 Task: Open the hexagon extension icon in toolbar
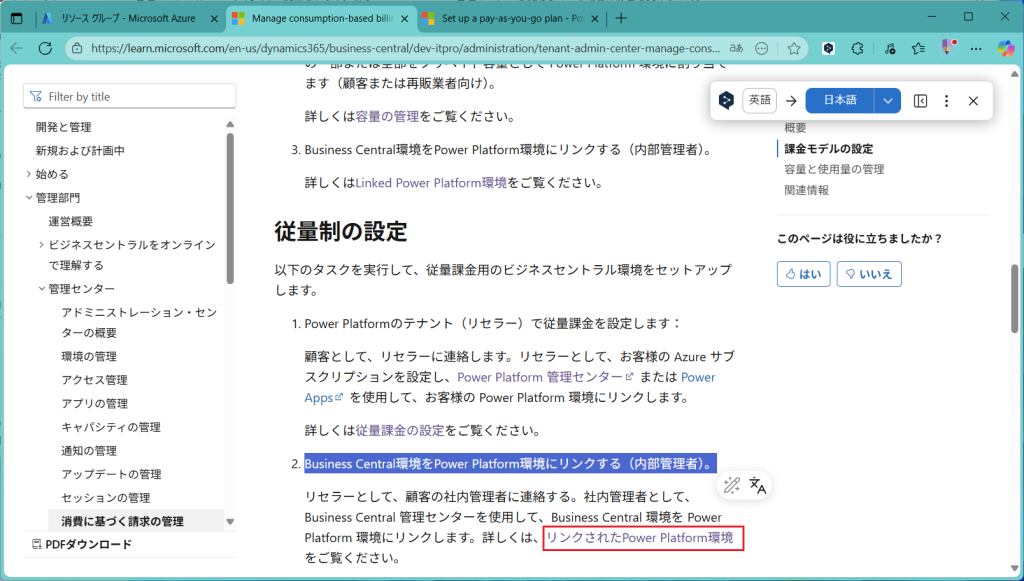coord(828,48)
